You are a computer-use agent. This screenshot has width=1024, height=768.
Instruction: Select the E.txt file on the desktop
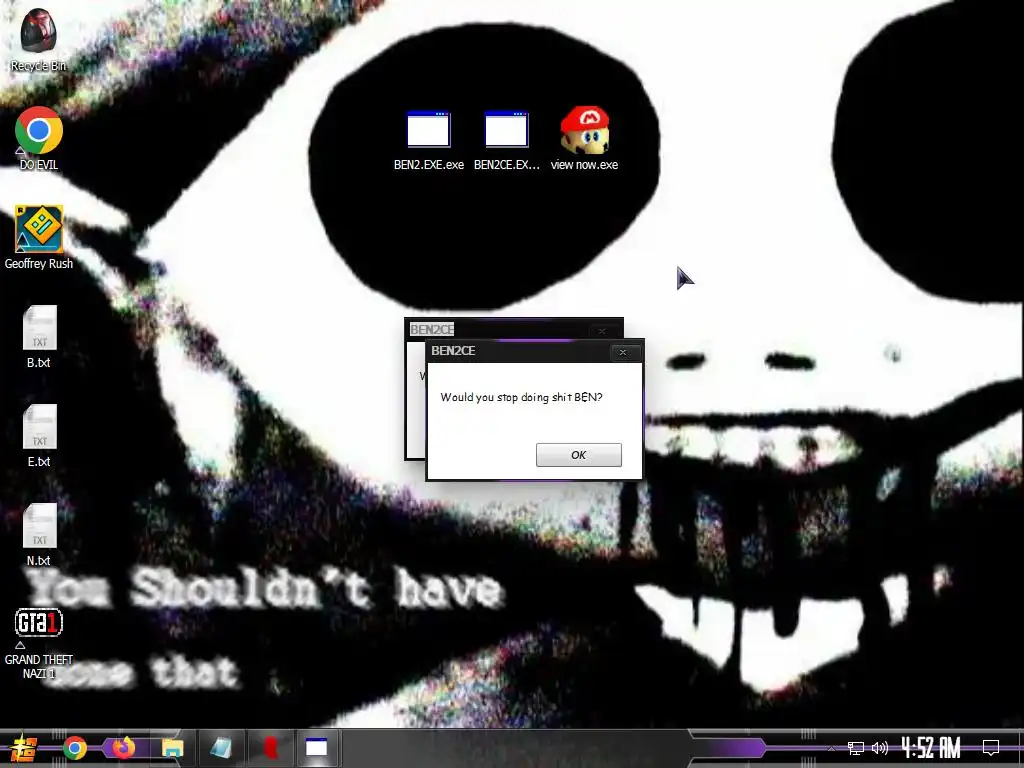pyautogui.click(x=39, y=436)
